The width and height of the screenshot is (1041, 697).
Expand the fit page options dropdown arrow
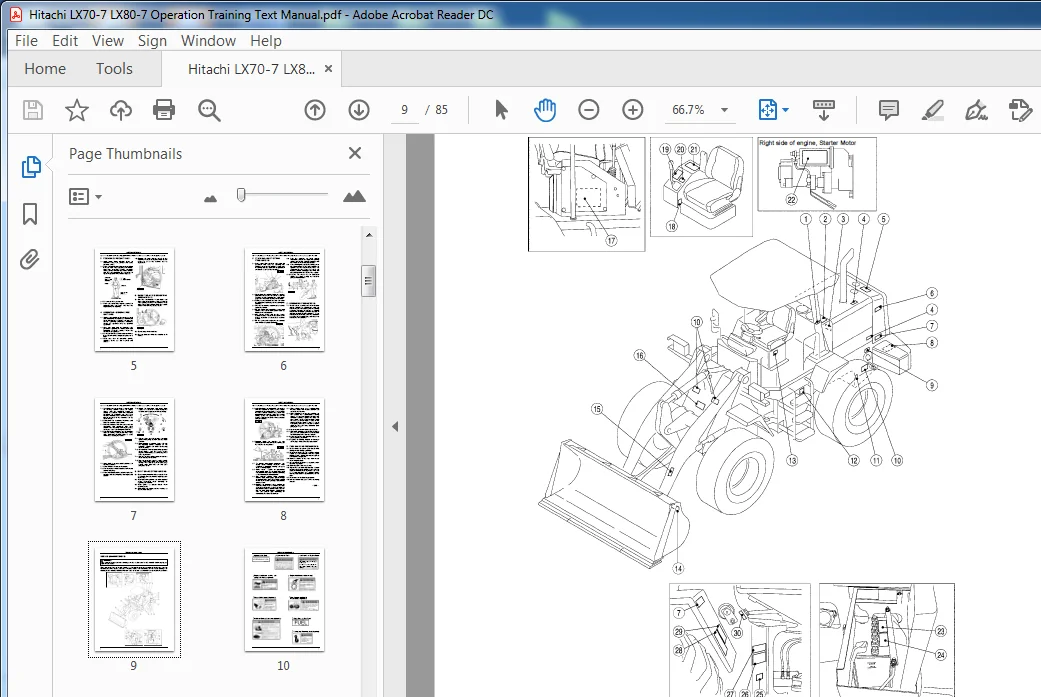point(785,110)
